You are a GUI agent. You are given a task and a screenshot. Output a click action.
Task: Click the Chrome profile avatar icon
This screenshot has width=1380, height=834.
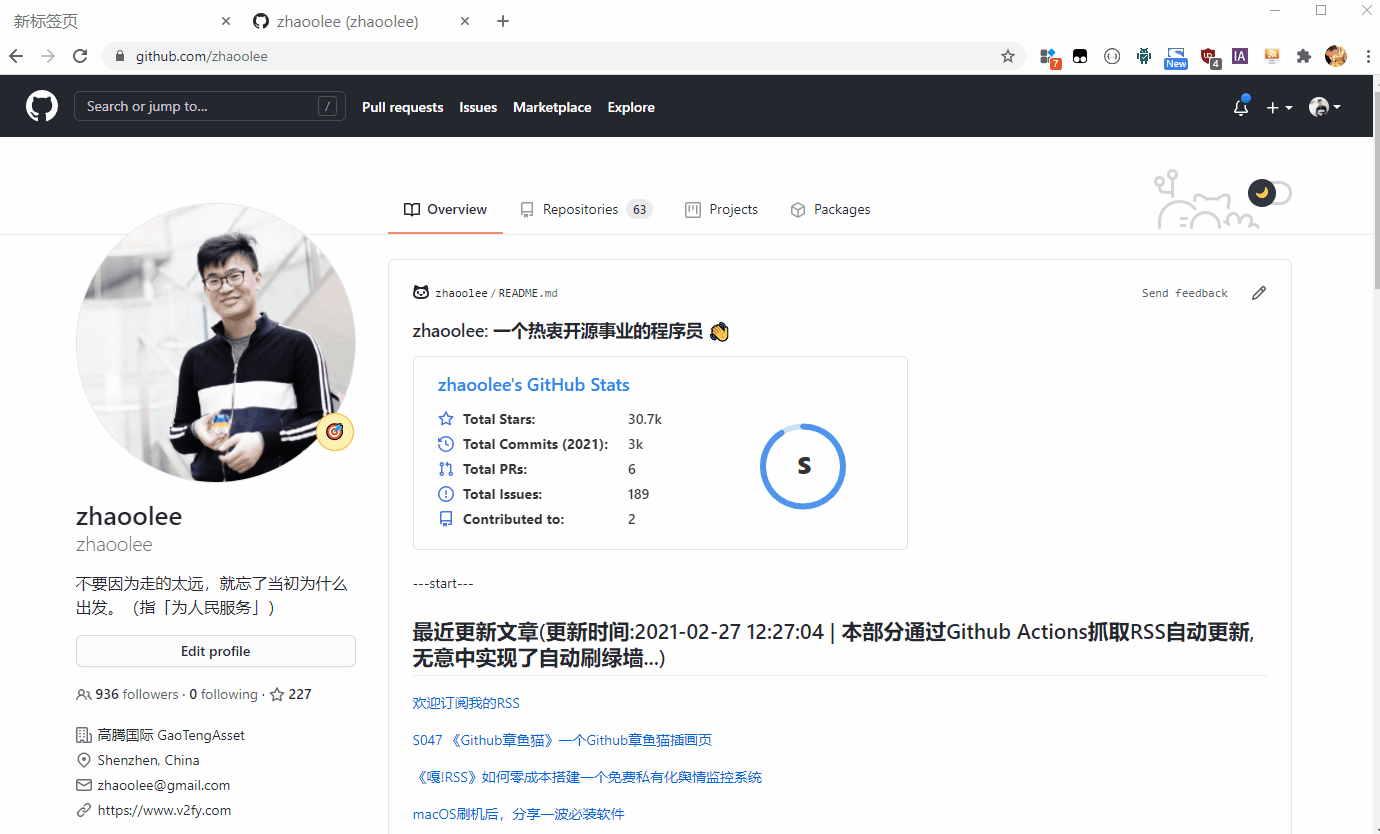click(x=1336, y=56)
